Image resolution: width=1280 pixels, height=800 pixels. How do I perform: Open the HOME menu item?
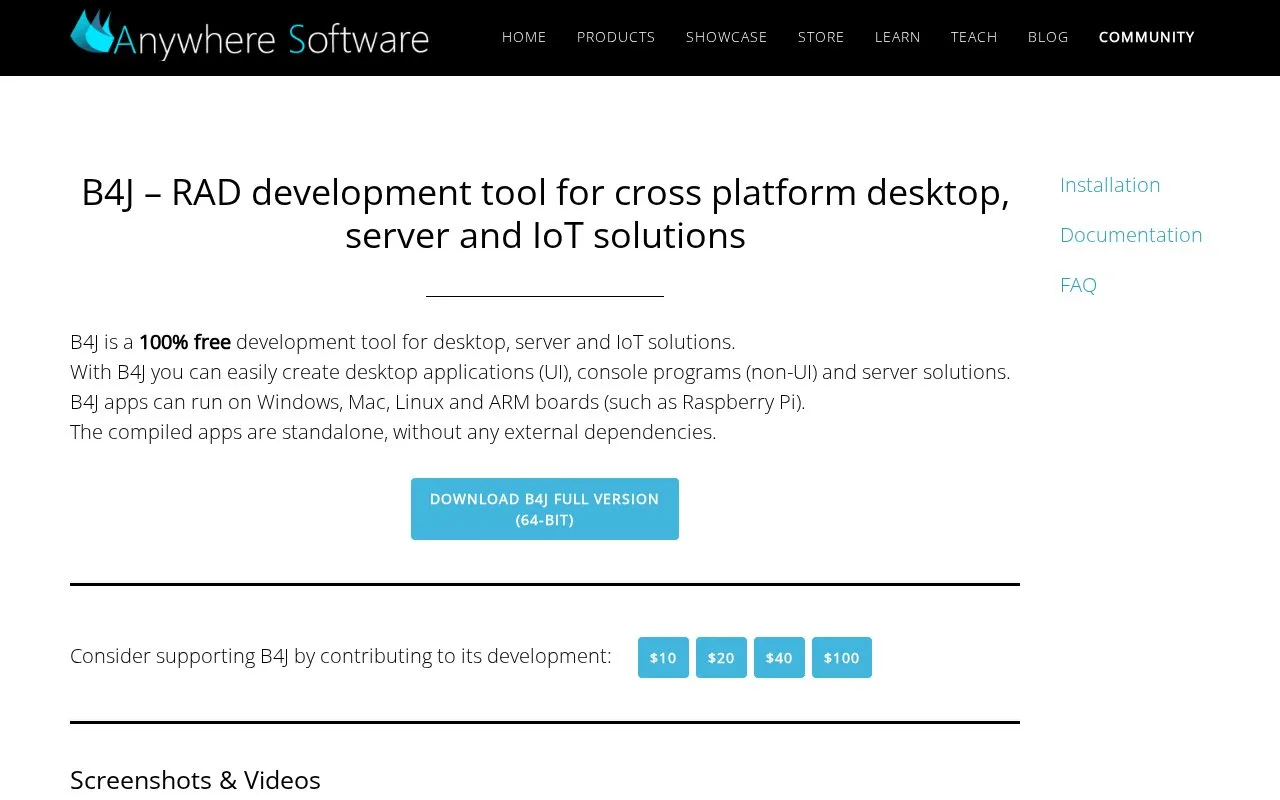[x=524, y=37]
